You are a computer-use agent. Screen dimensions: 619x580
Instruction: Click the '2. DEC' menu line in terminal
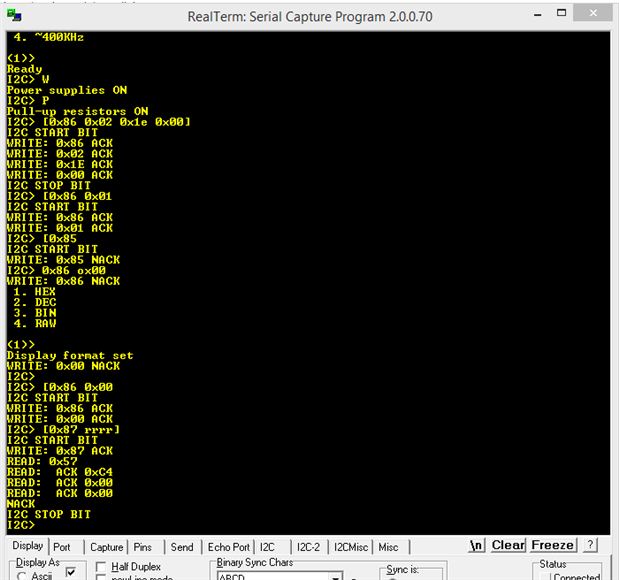tap(35, 302)
